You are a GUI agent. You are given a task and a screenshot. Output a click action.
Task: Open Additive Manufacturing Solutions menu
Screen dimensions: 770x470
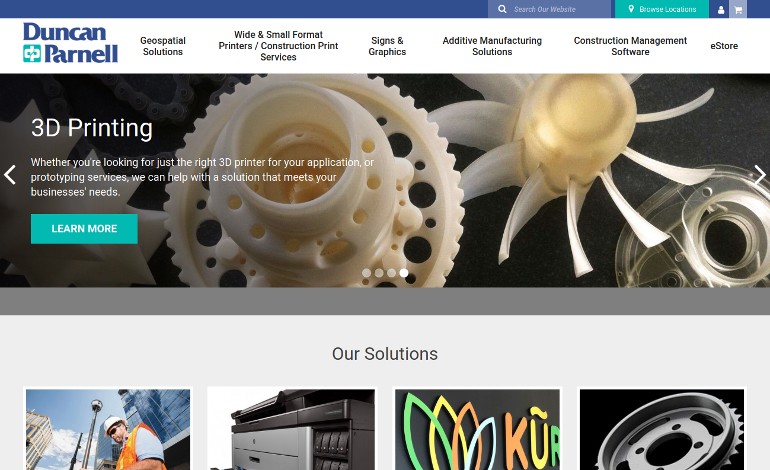pyautogui.click(x=492, y=46)
